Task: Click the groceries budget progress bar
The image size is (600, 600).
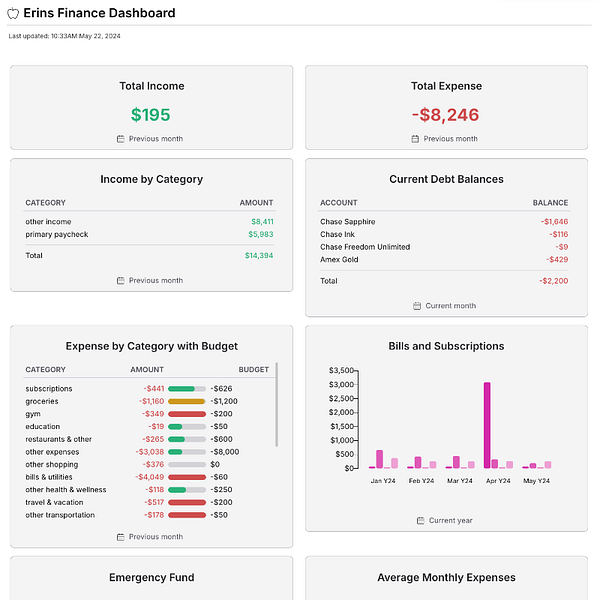Action: [x=187, y=401]
